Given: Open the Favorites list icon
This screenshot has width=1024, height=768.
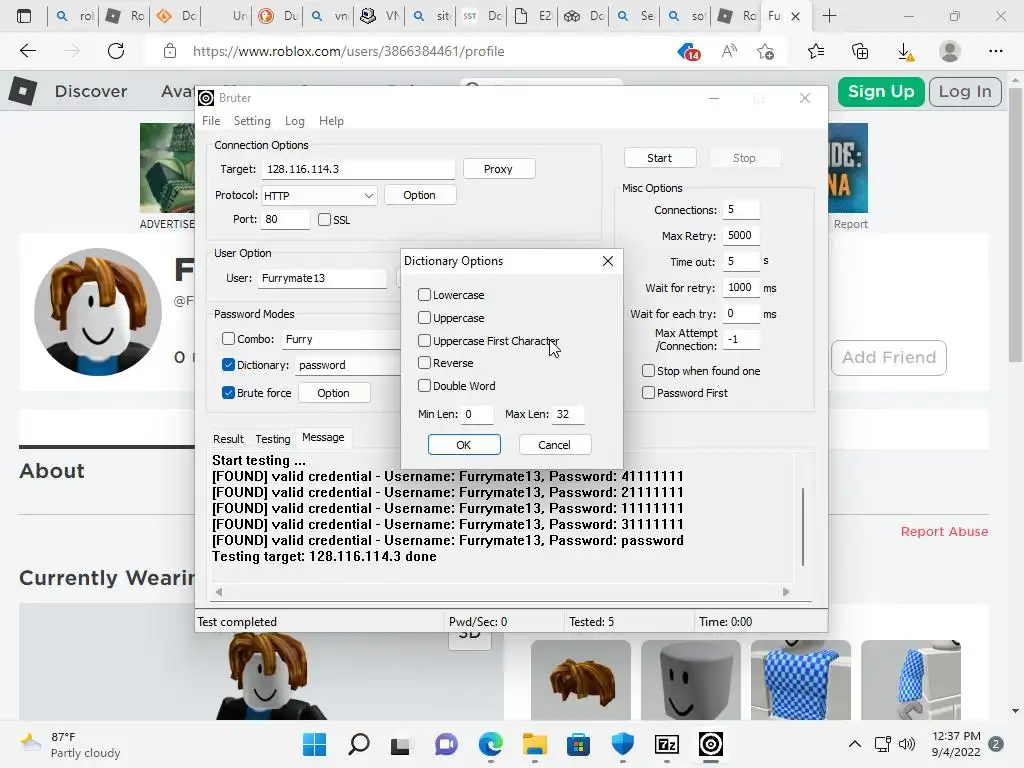Looking at the screenshot, I should (x=816, y=51).
